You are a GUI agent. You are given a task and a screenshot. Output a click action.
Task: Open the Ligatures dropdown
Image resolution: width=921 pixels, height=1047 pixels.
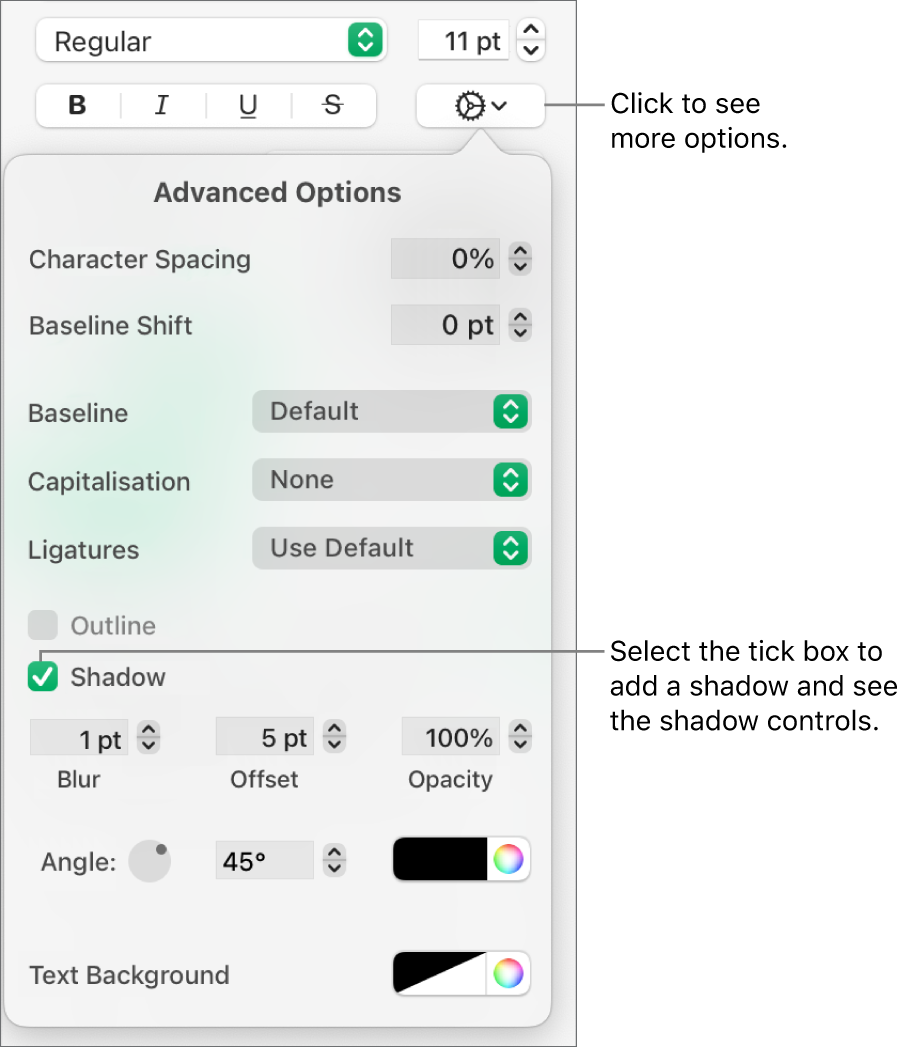point(391,548)
